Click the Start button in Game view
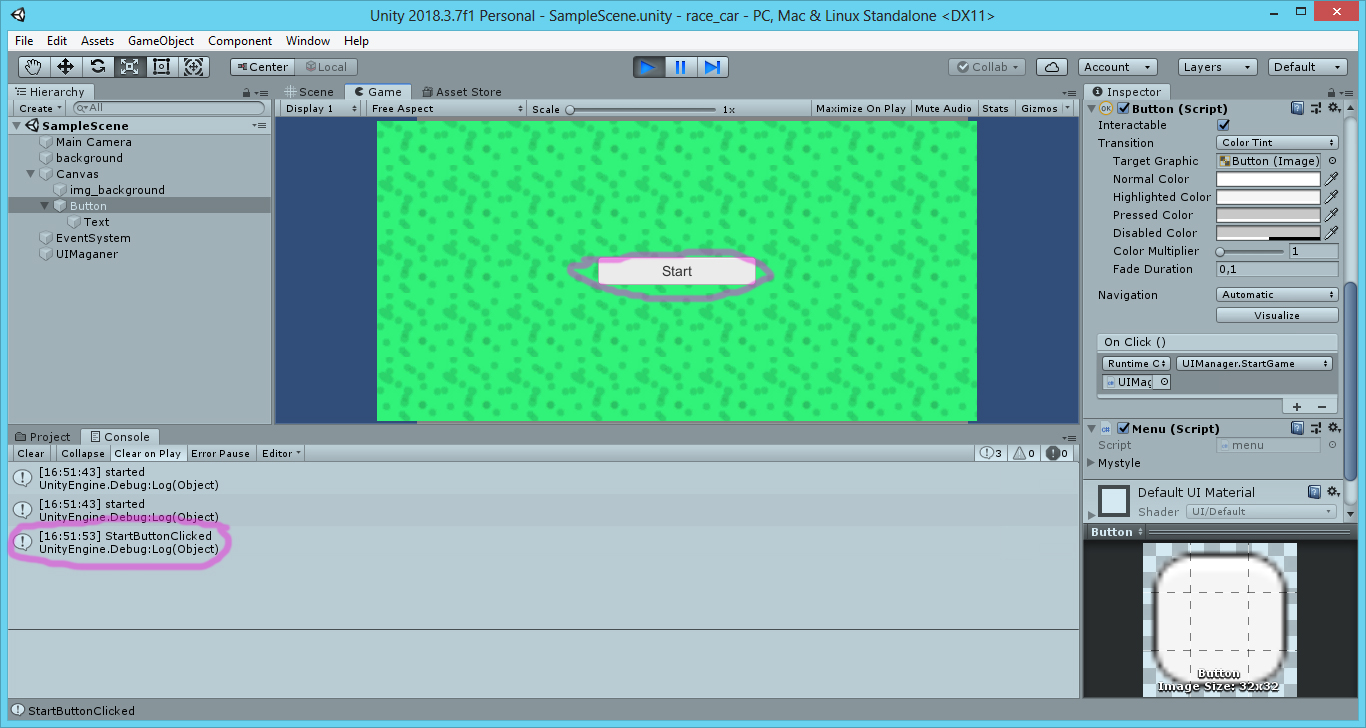Screen dimensions: 1366x728 pos(677,271)
